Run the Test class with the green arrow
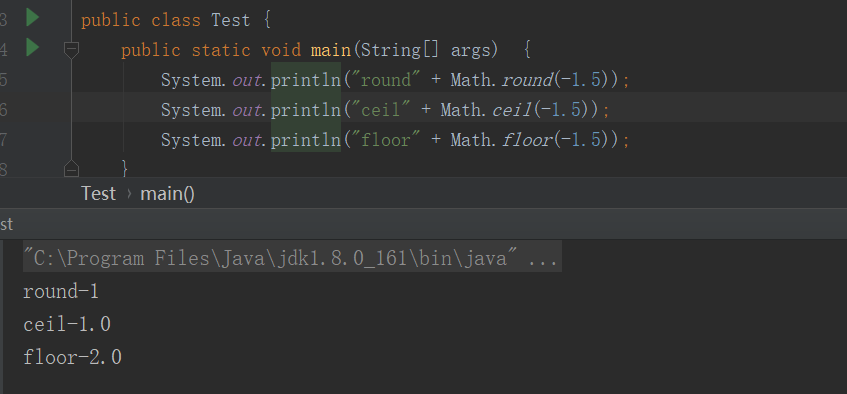 [32, 17]
